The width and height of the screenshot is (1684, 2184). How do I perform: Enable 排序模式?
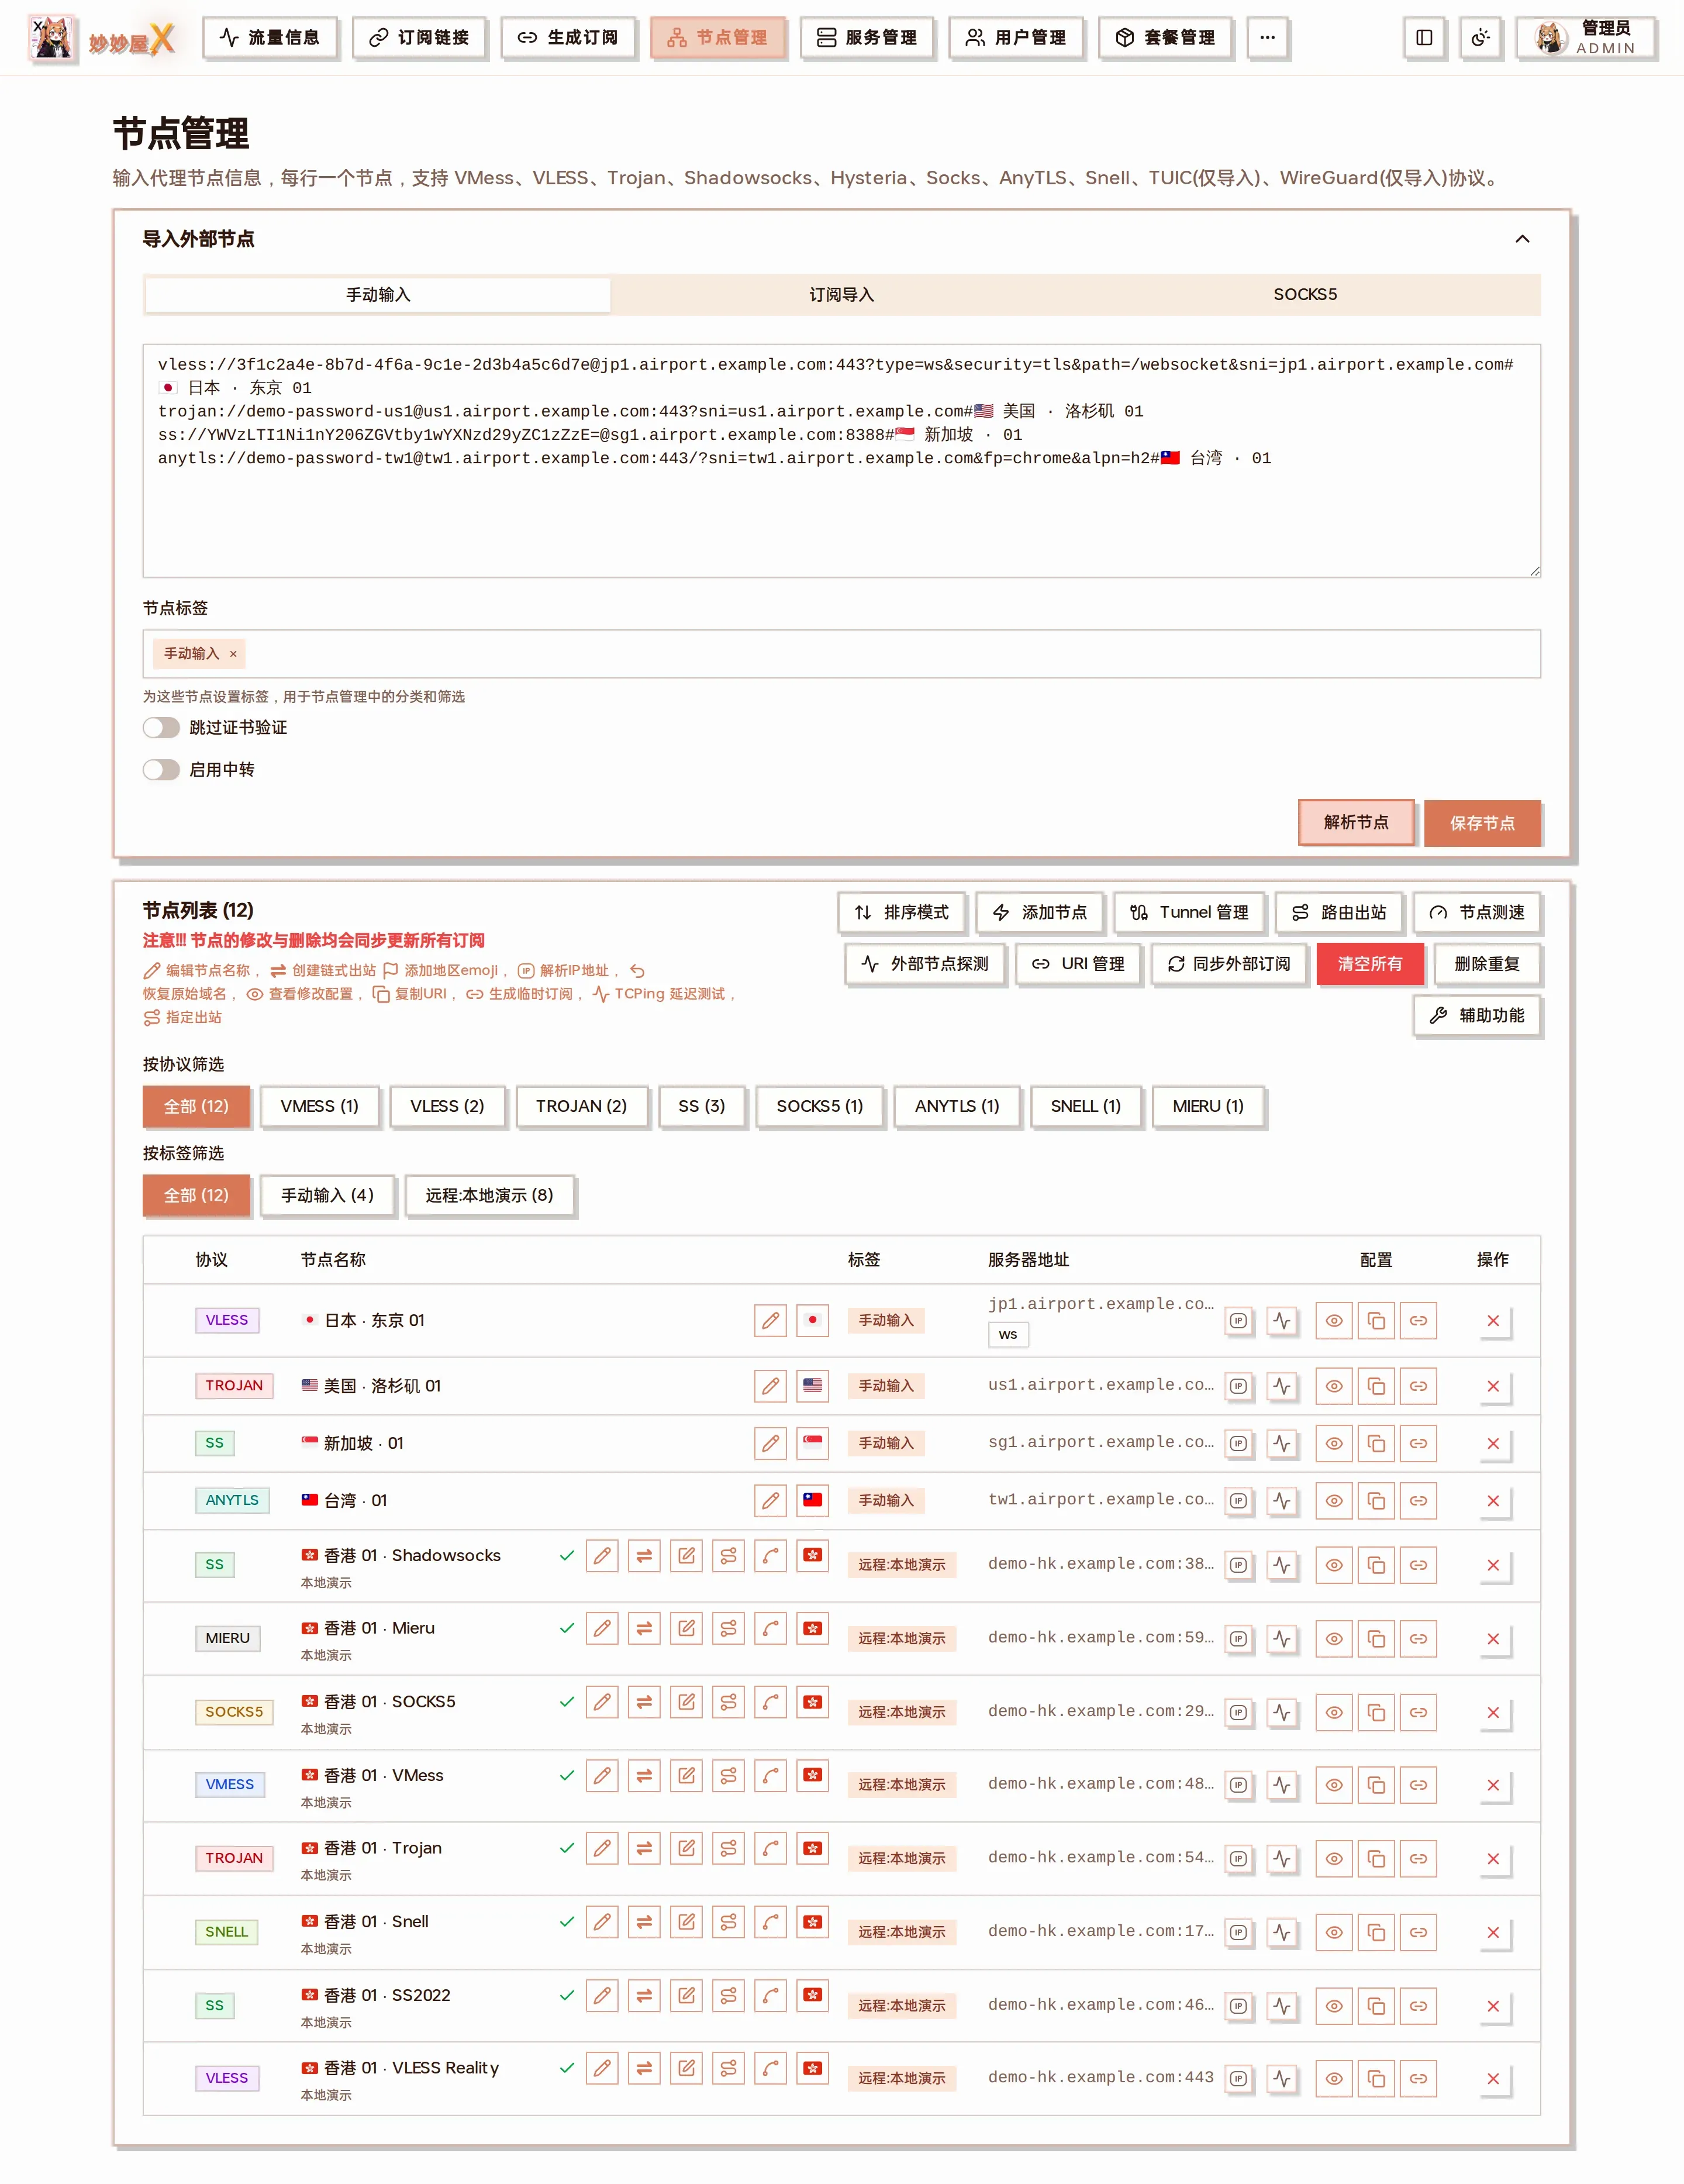(x=901, y=912)
